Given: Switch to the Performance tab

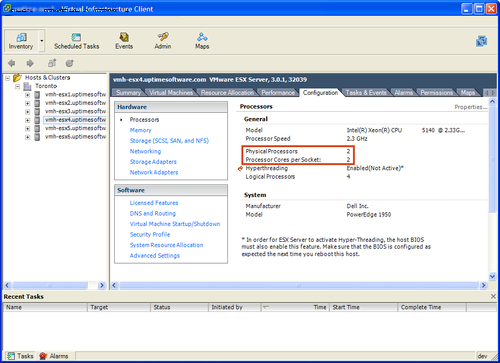Looking at the screenshot, I should [278, 93].
